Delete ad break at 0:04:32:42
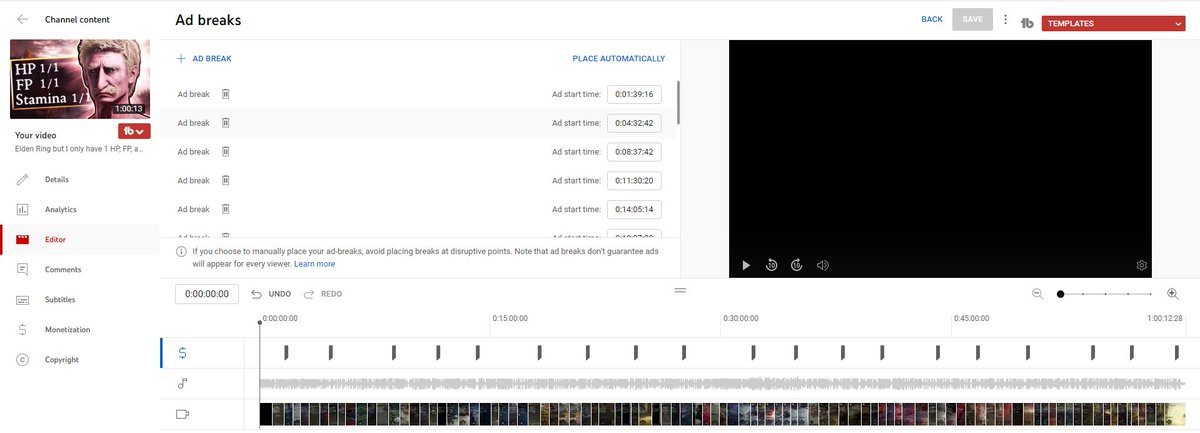 pyautogui.click(x=225, y=123)
